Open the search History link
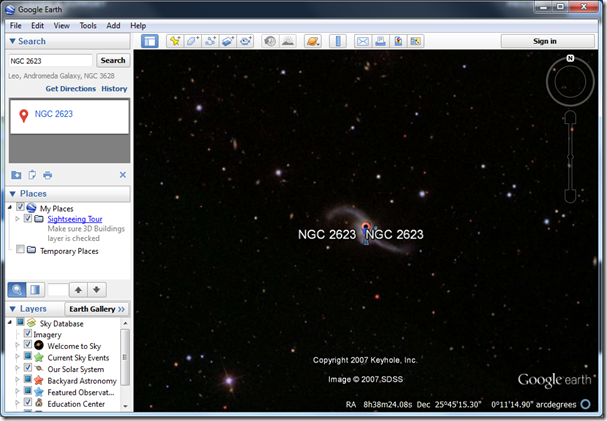The height and width of the screenshot is (421, 607). coord(114,89)
